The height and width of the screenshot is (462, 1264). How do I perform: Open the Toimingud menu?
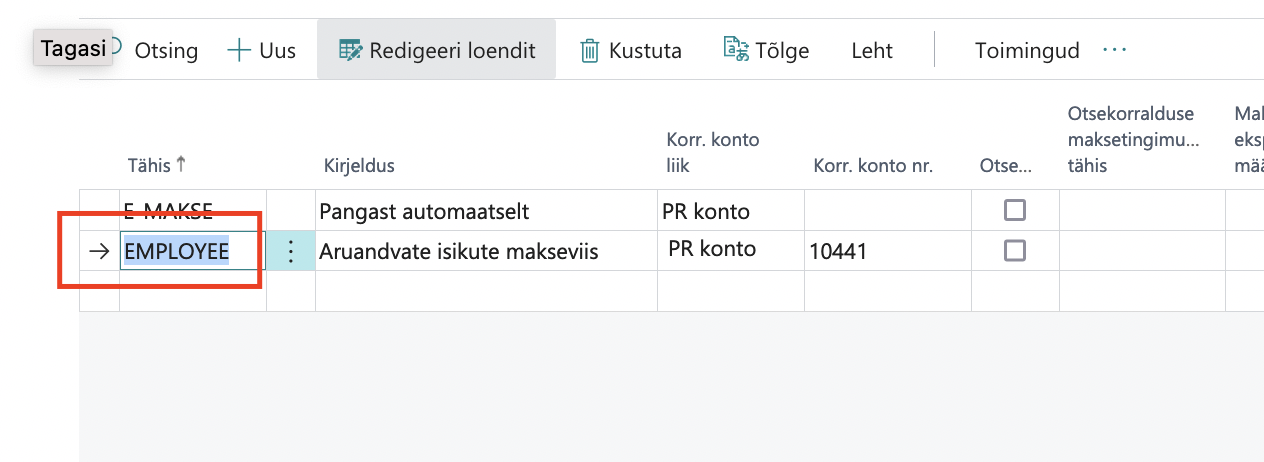pos(1027,50)
